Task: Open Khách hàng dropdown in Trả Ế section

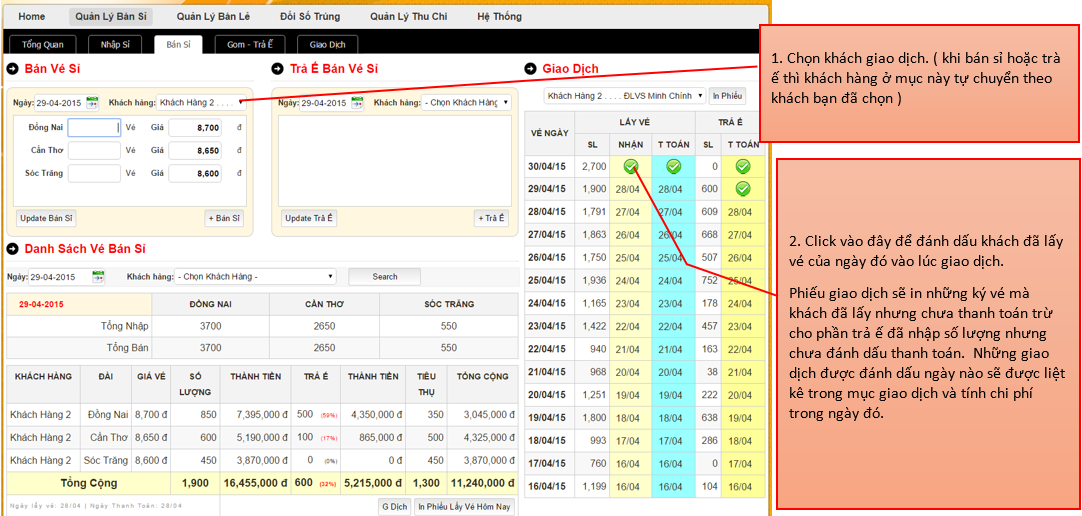Action: coord(466,102)
